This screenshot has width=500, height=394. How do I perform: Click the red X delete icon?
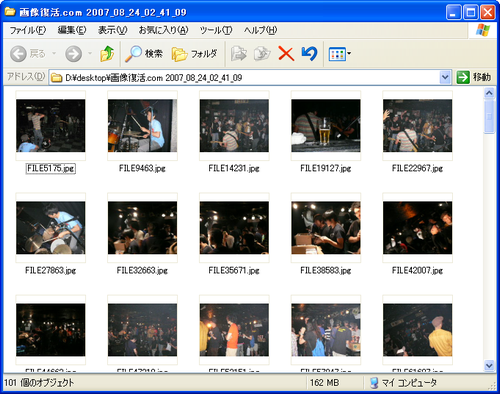(x=286, y=54)
